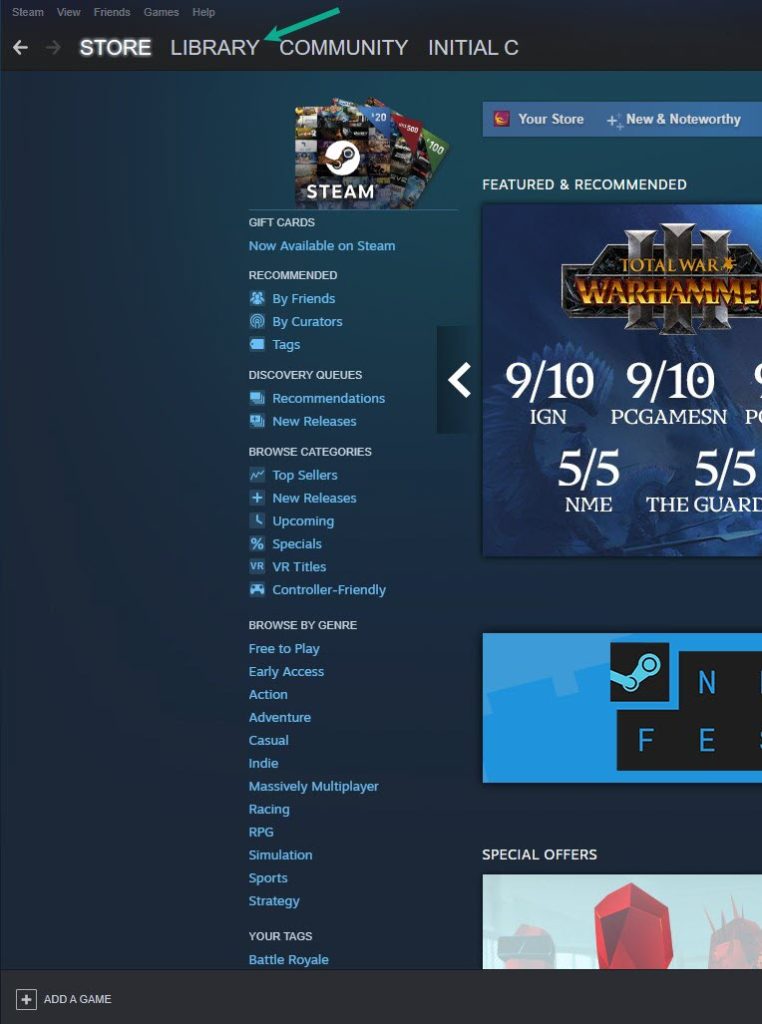Image resolution: width=762 pixels, height=1024 pixels.
Task: Click the Specials percent icon
Action: (257, 543)
